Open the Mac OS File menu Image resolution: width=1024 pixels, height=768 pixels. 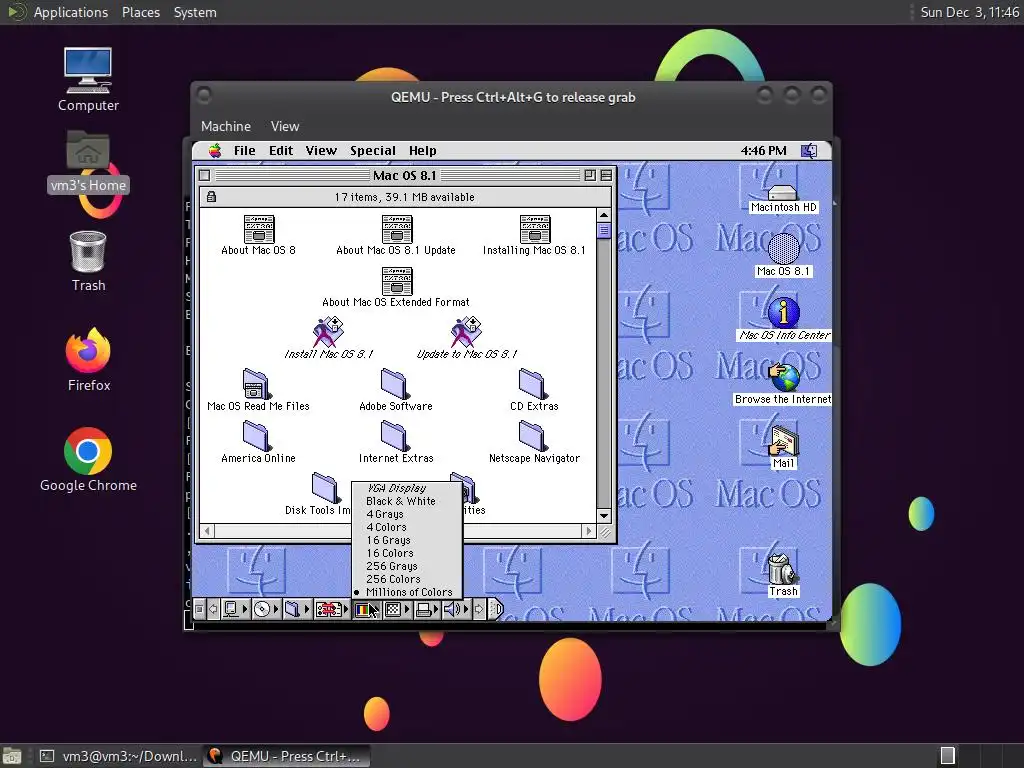(245, 151)
